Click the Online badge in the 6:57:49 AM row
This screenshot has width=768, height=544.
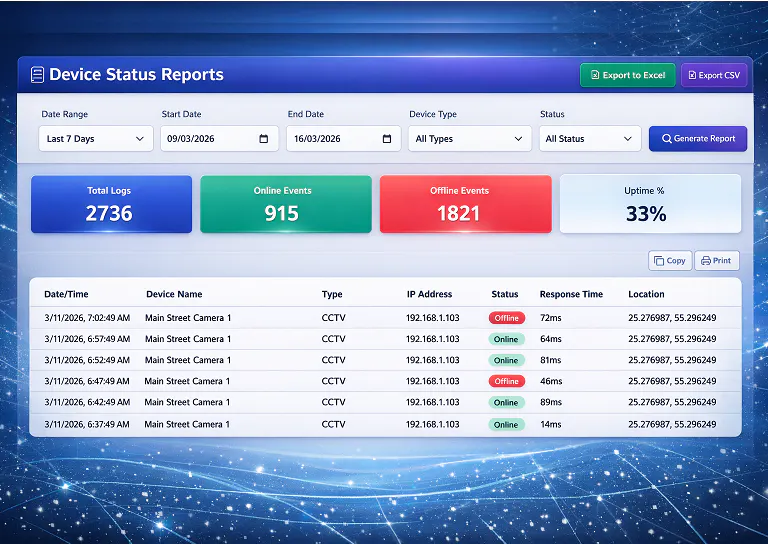coord(506,339)
